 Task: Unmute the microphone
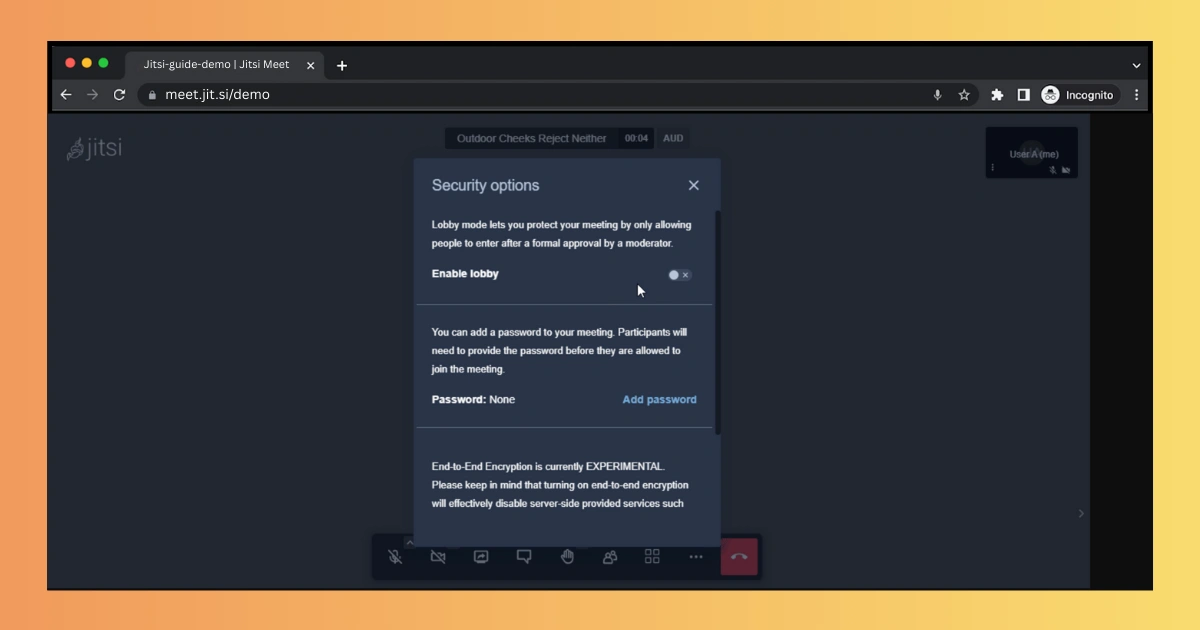395,557
